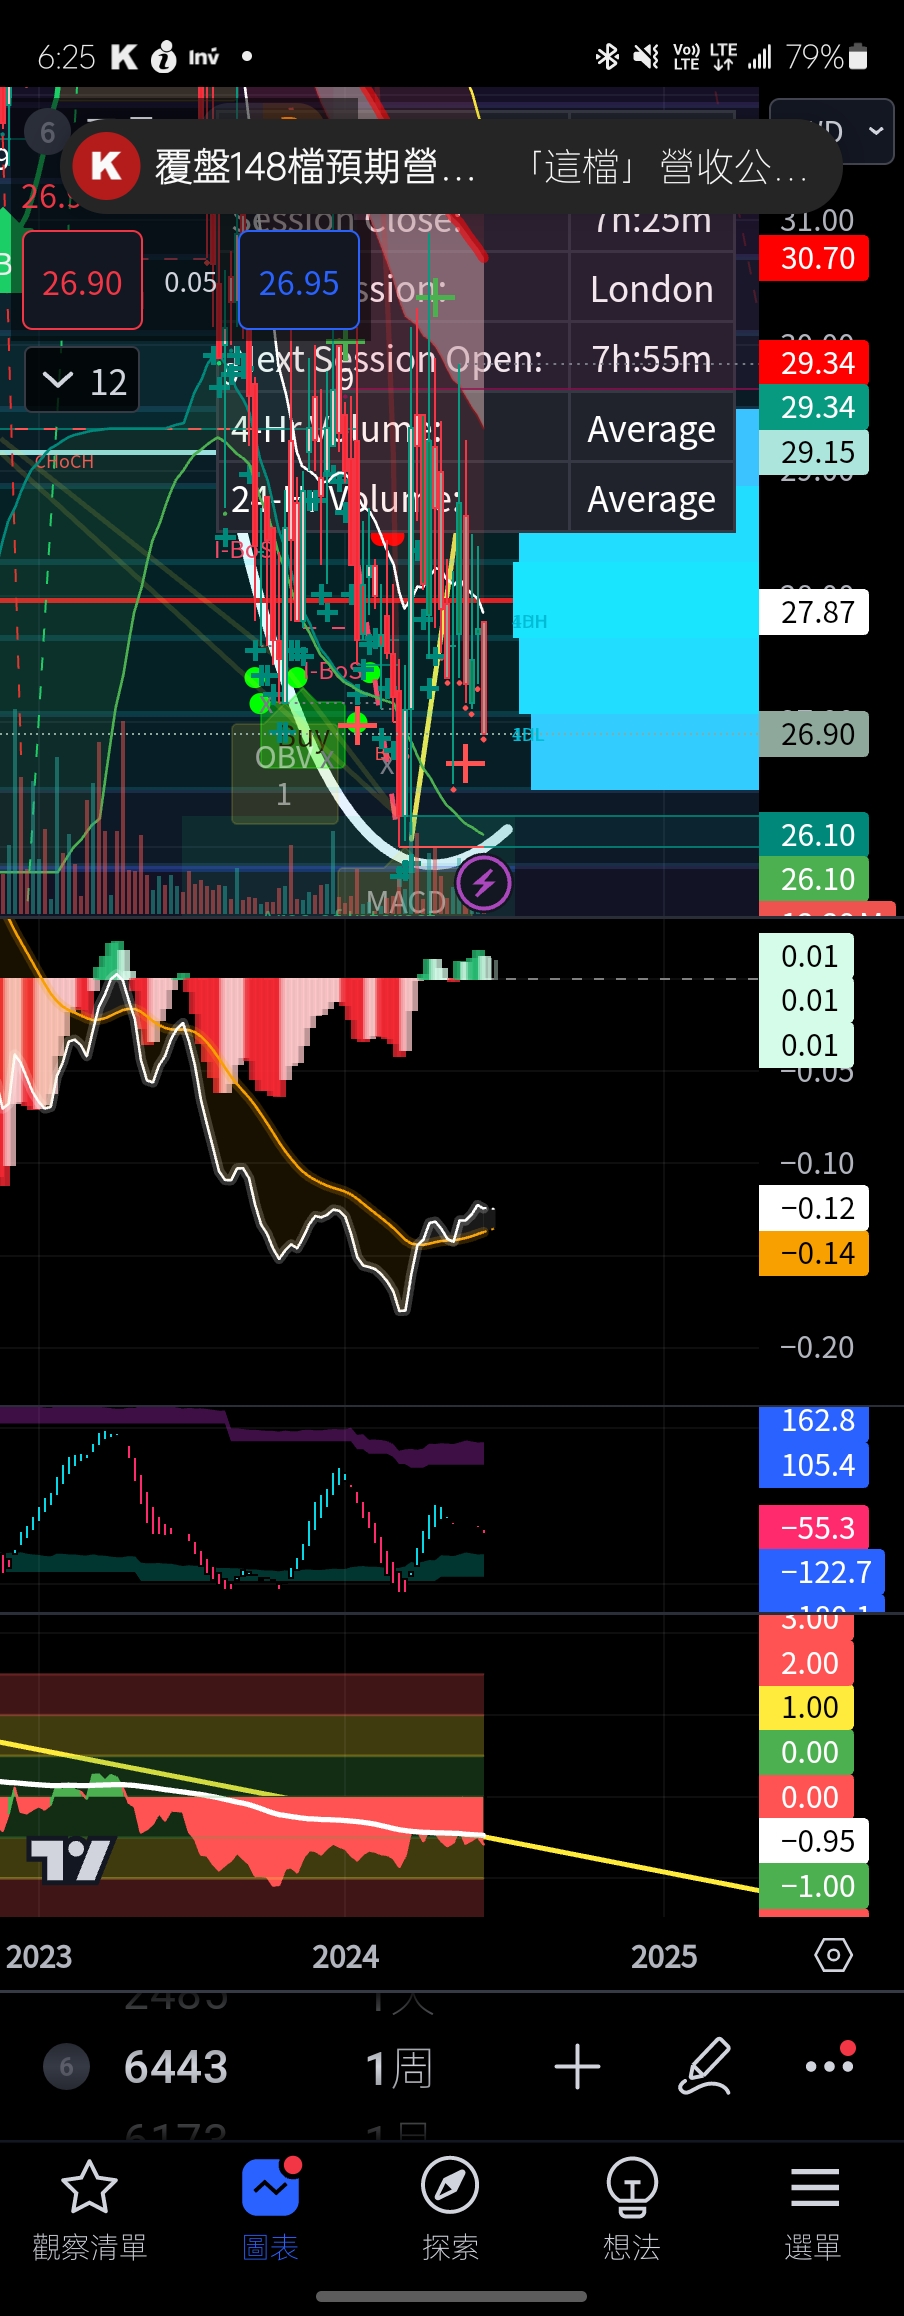Select the 29.15 light green price label

click(814, 452)
